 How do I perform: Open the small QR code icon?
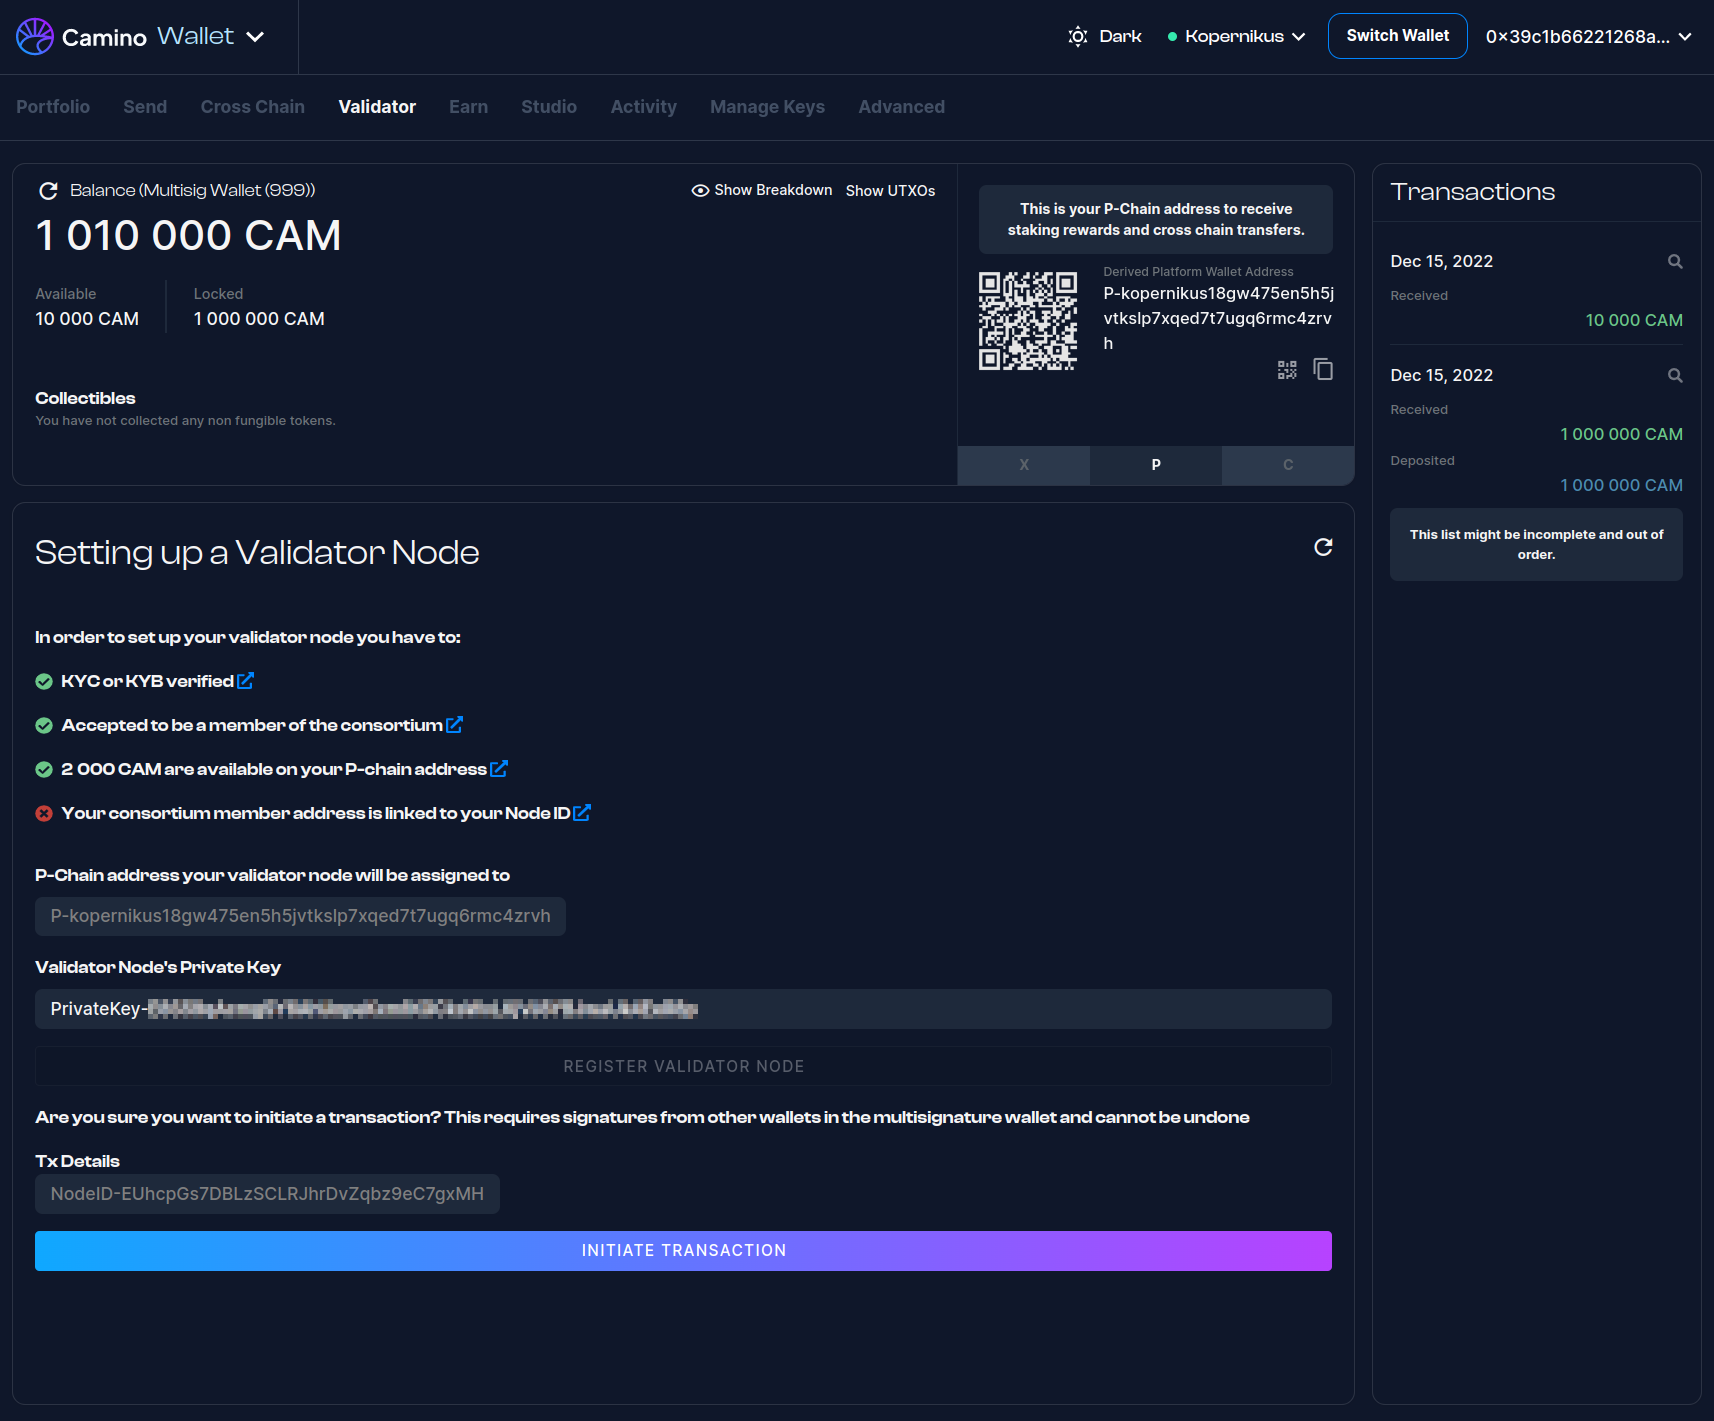coord(1287,370)
